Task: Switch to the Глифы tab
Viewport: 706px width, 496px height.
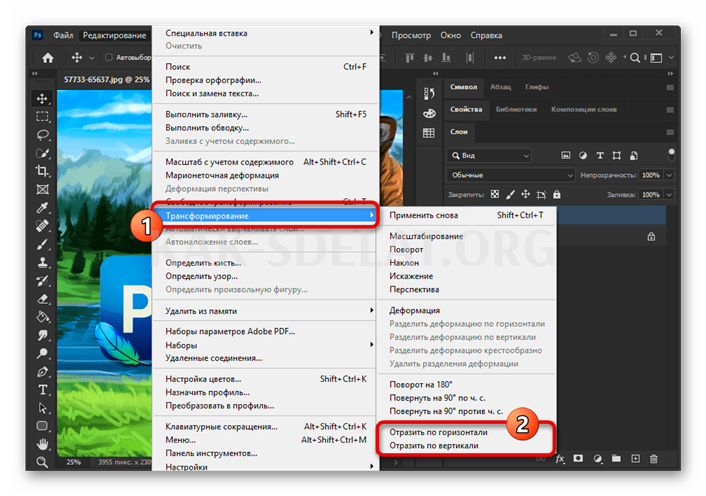Action: coord(537,87)
